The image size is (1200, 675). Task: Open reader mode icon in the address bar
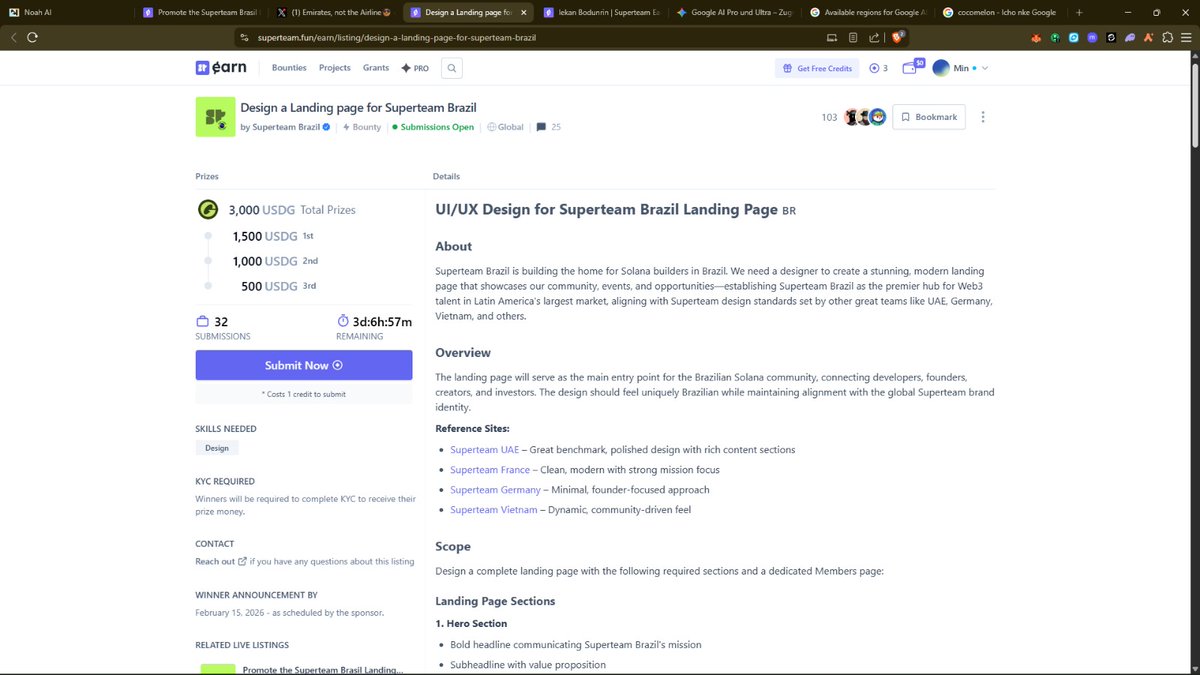pyautogui.click(x=852, y=38)
